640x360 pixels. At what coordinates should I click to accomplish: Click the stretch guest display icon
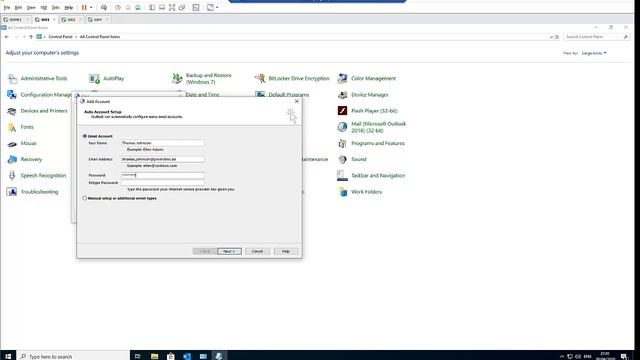210,7
